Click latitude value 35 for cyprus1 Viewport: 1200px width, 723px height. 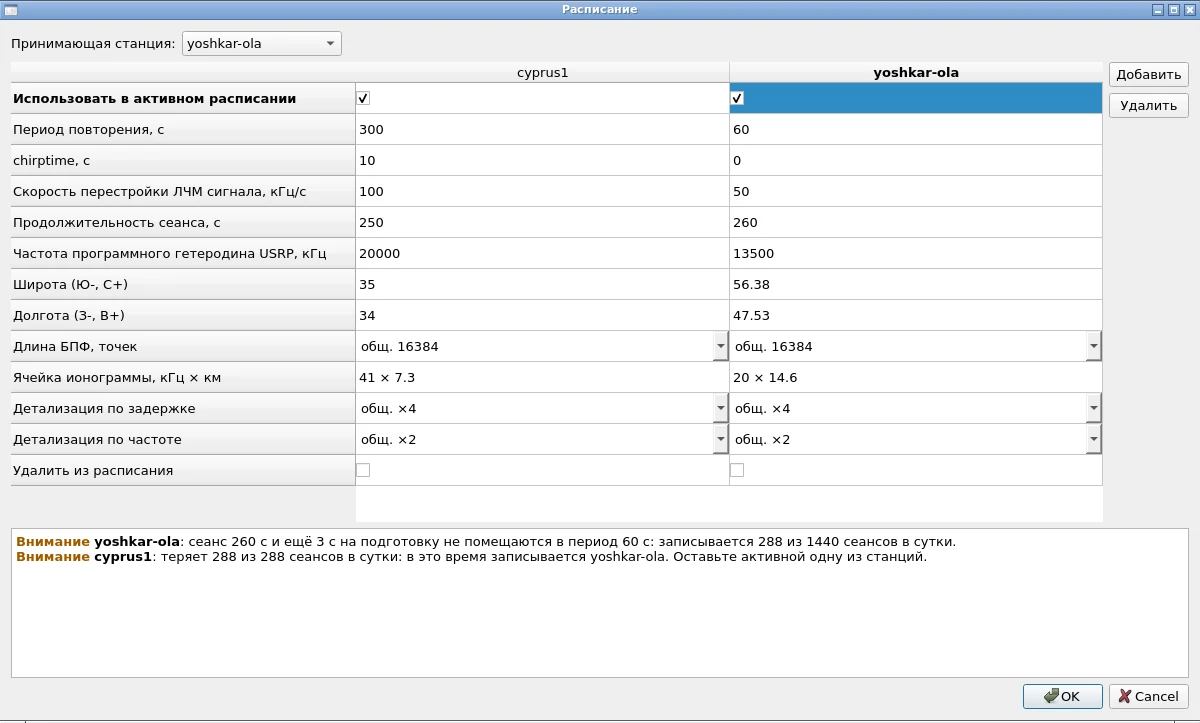coord(543,284)
